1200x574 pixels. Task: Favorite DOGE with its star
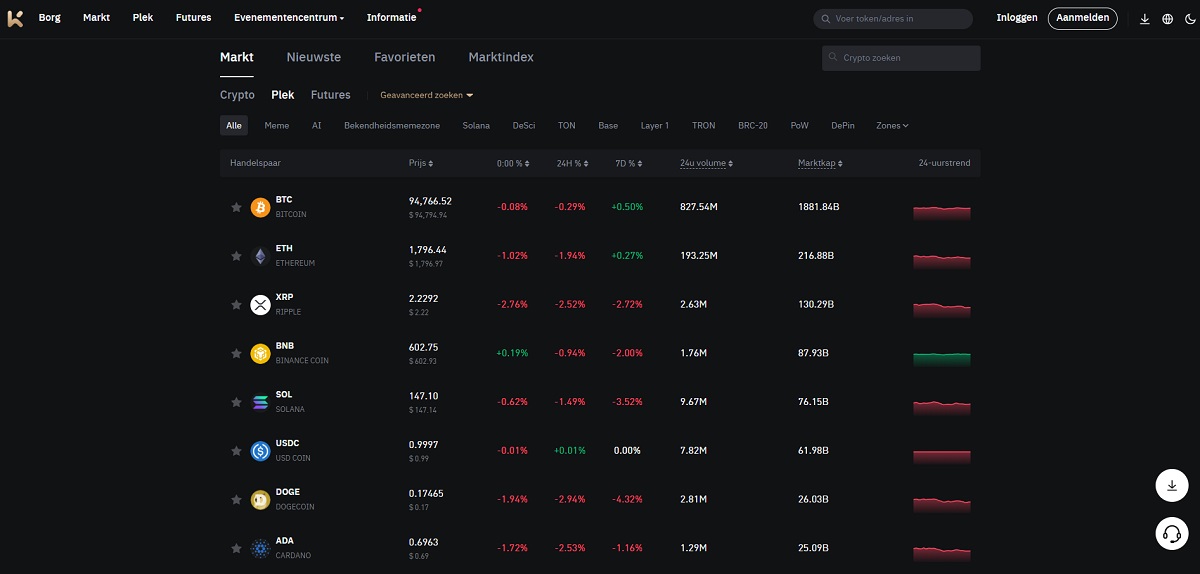236,500
